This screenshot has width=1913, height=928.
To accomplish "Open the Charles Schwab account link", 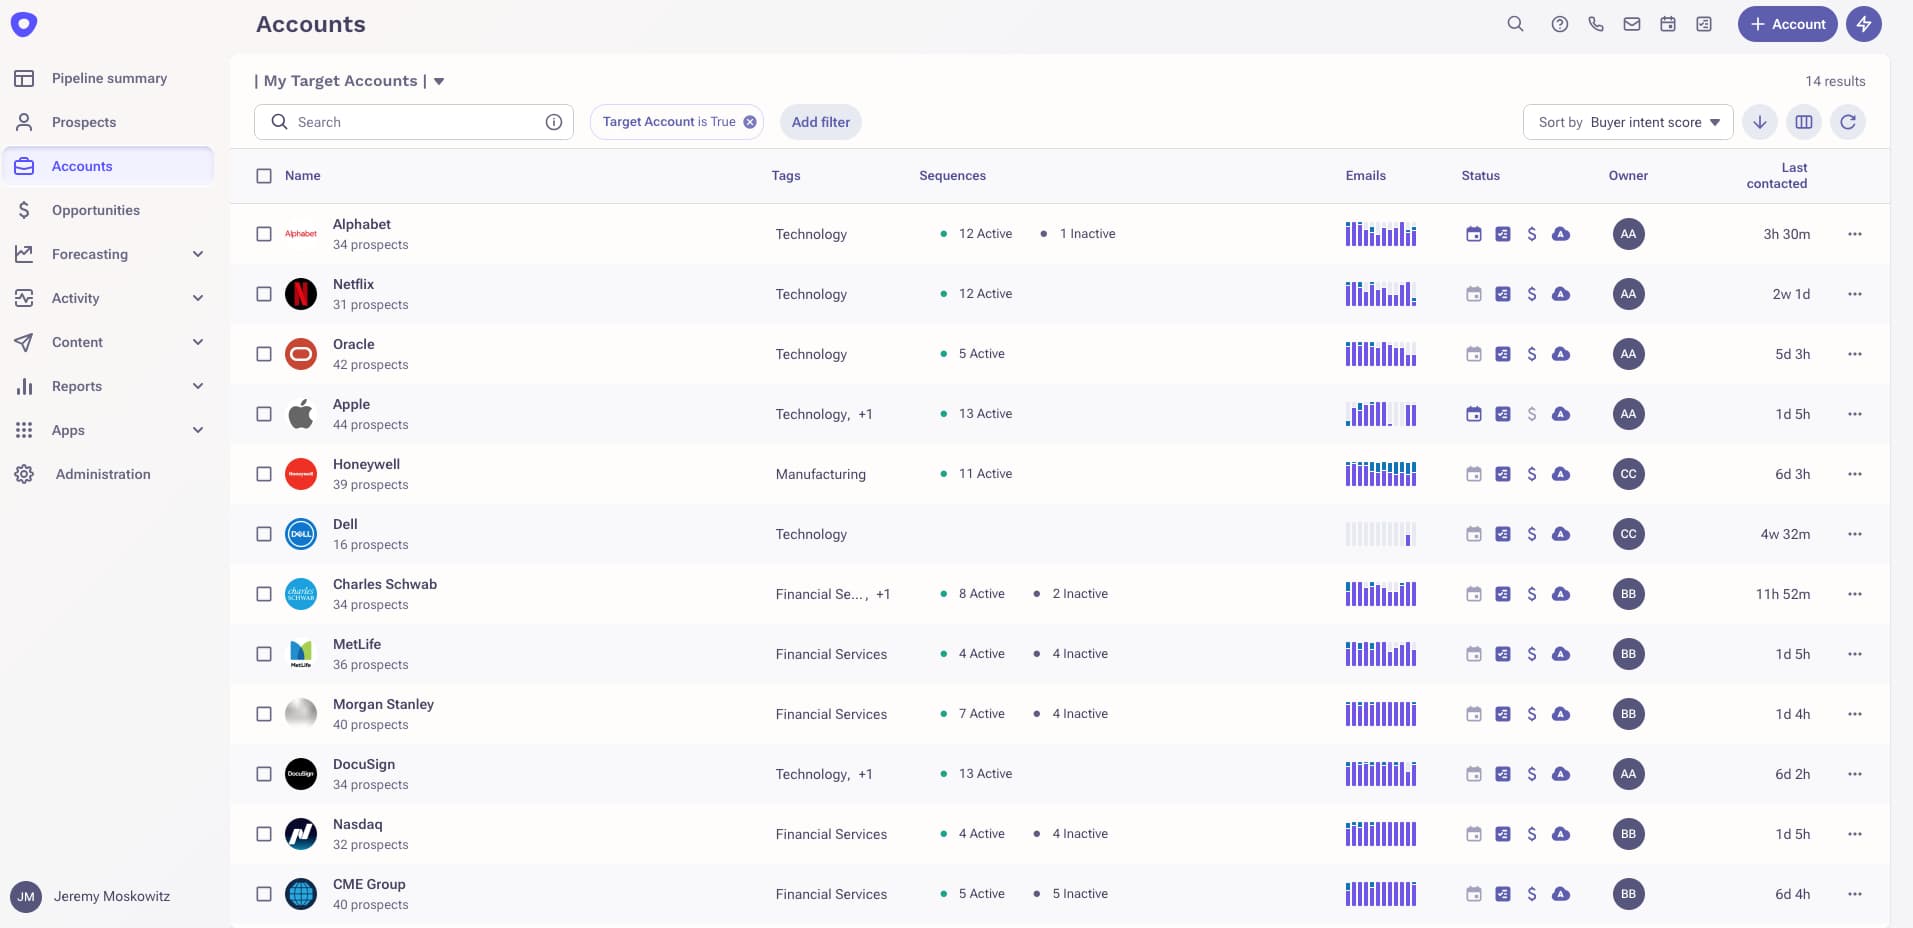I will [x=385, y=584].
